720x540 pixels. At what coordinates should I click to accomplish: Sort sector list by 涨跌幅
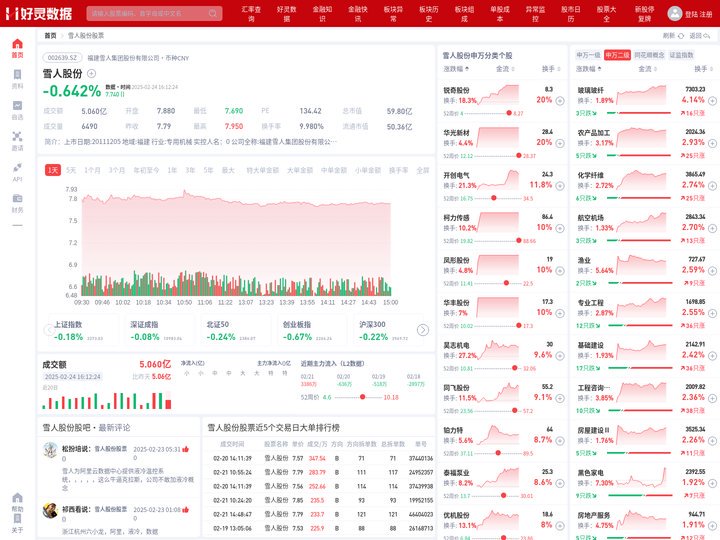pos(589,69)
